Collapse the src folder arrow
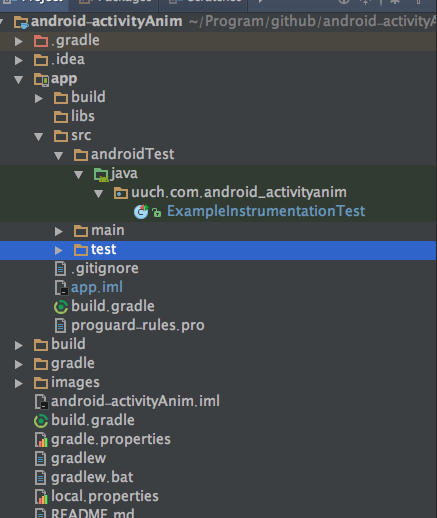Viewport: 437px width, 518px height. [39, 136]
